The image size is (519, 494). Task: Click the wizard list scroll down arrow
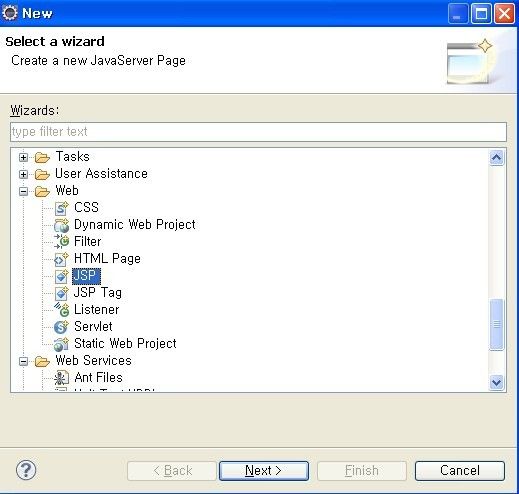[497, 382]
